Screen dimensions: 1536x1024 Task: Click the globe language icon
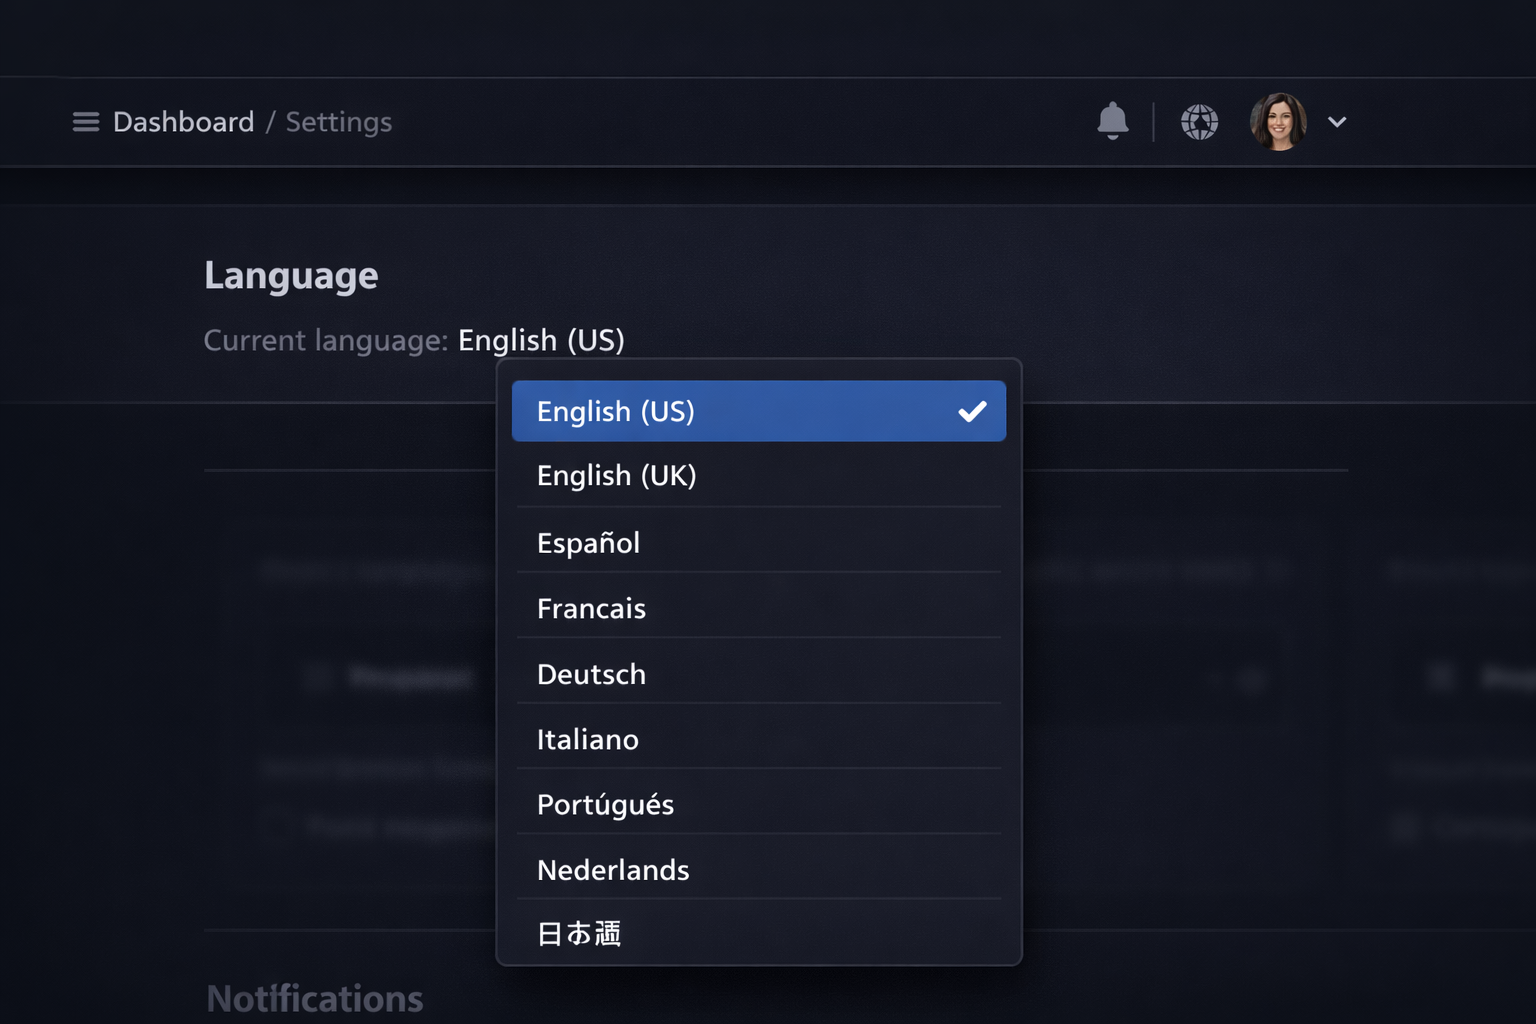tap(1199, 122)
